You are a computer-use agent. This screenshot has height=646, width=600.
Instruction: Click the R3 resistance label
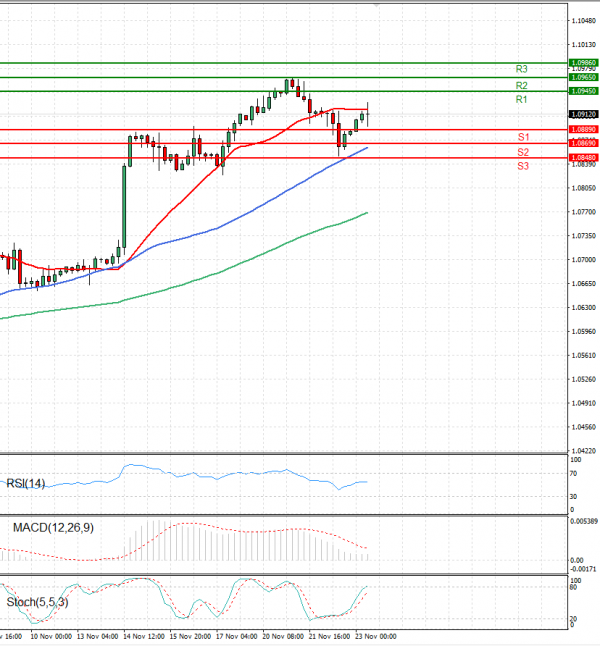tap(521, 69)
